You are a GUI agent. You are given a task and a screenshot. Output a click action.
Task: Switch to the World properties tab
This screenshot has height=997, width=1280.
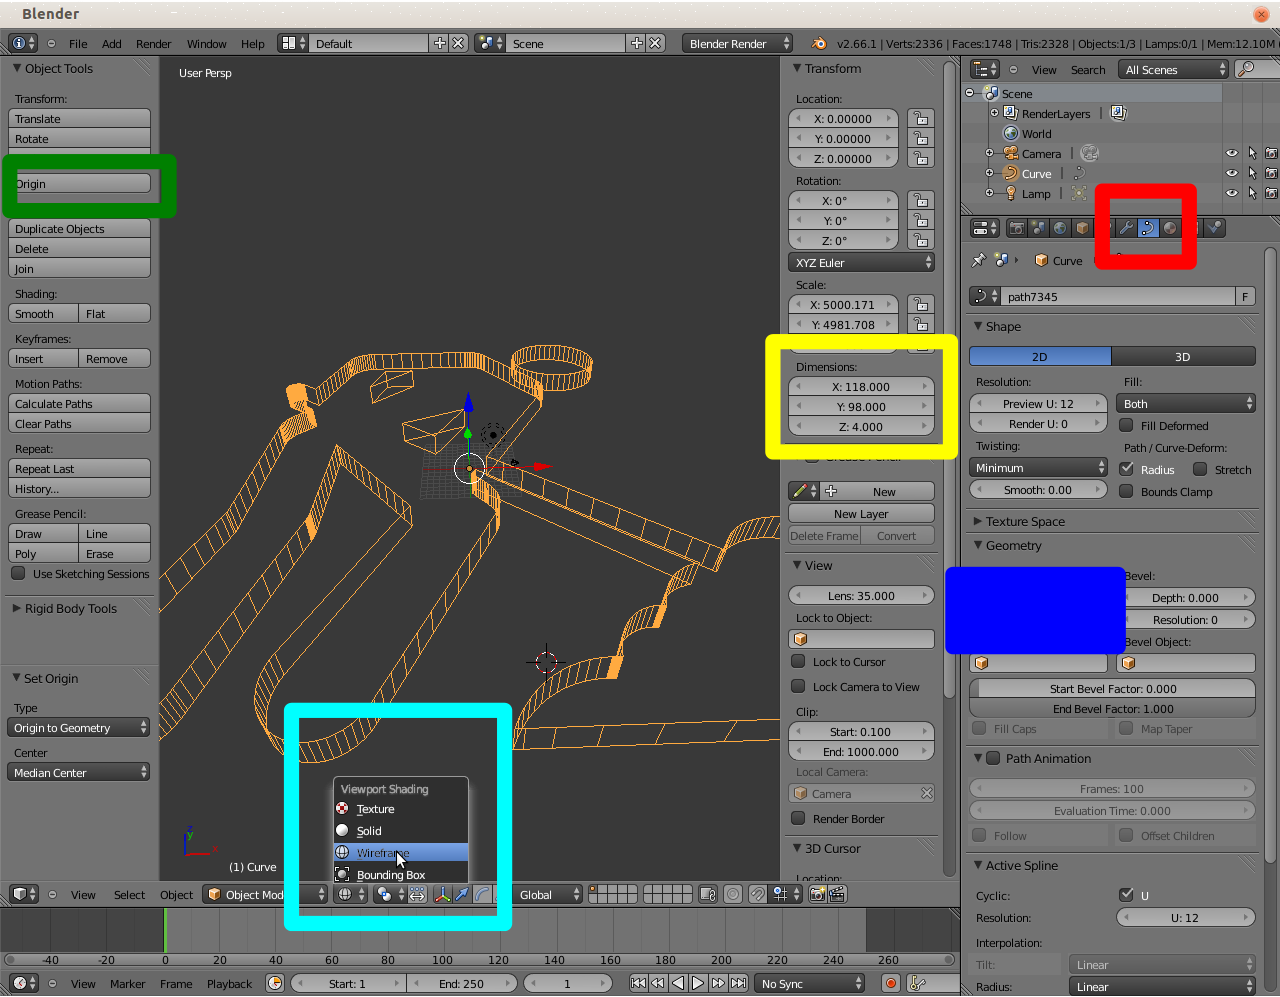(1060, 228)
